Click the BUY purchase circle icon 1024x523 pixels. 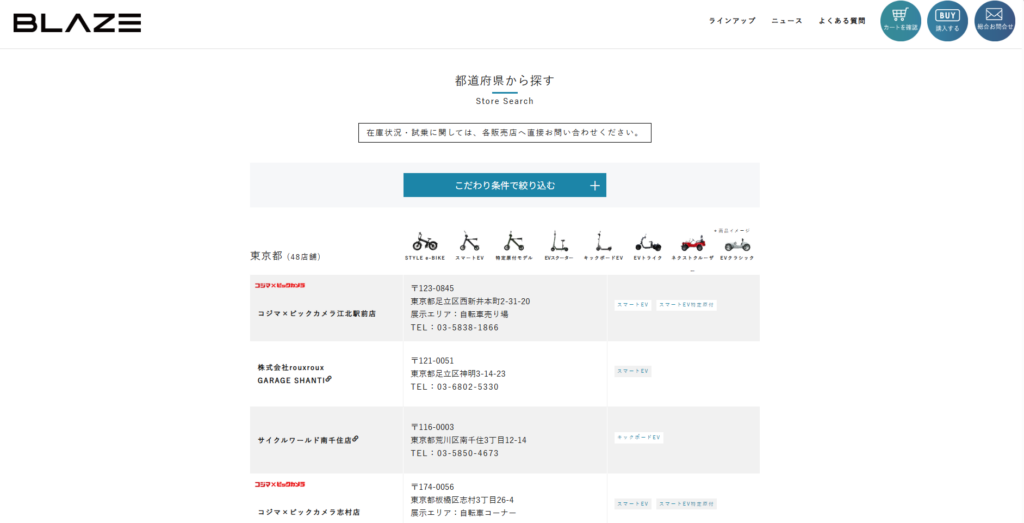(x=948, y=21)
